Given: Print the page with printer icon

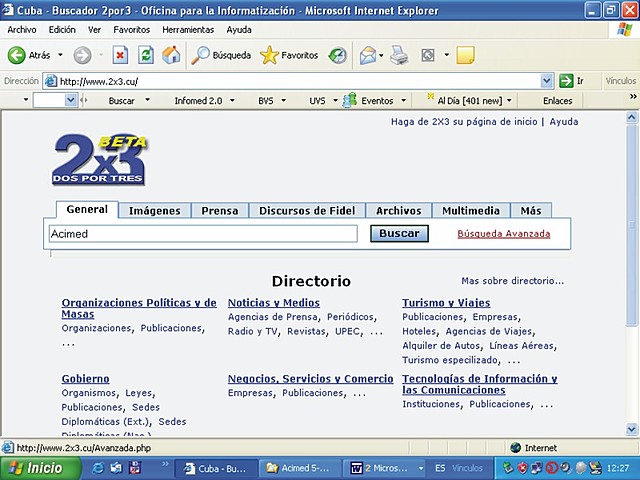Looking at the screenshot, I should [399, 55].
